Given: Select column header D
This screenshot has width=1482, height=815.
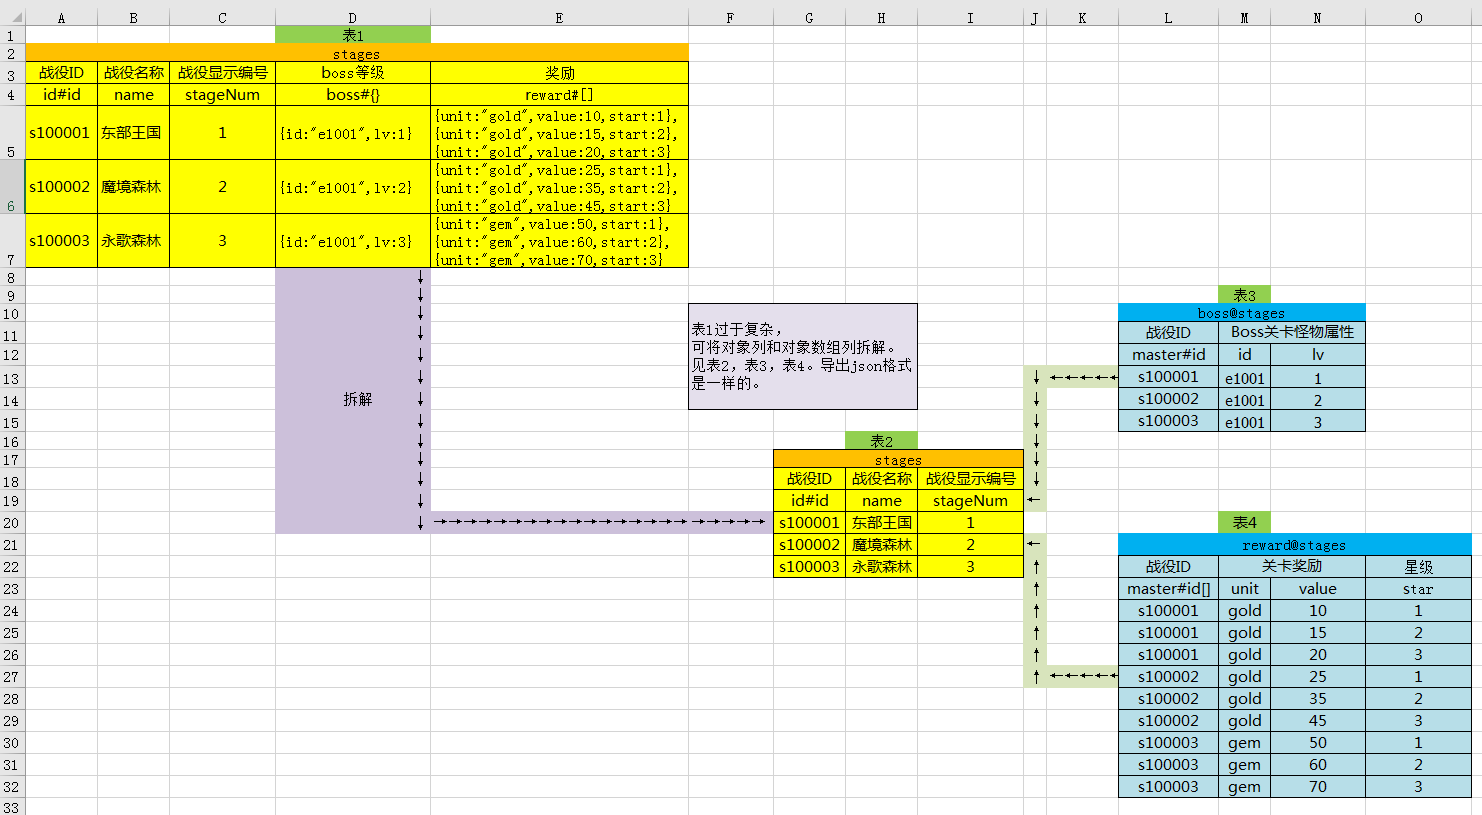Looking at the screenshot, I should click(x=353, y=18).
